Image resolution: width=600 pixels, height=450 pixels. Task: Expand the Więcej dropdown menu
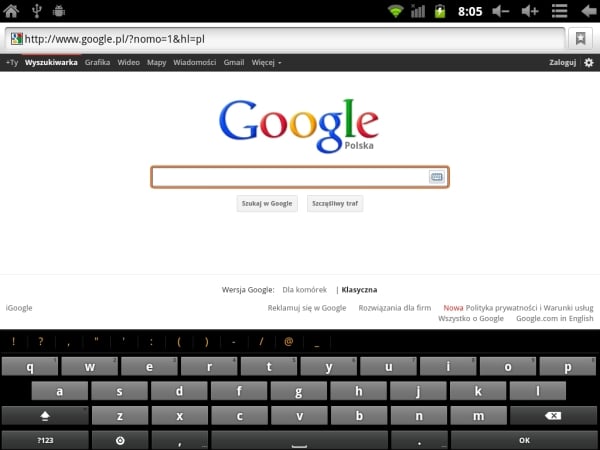click(x=266, y=62)
